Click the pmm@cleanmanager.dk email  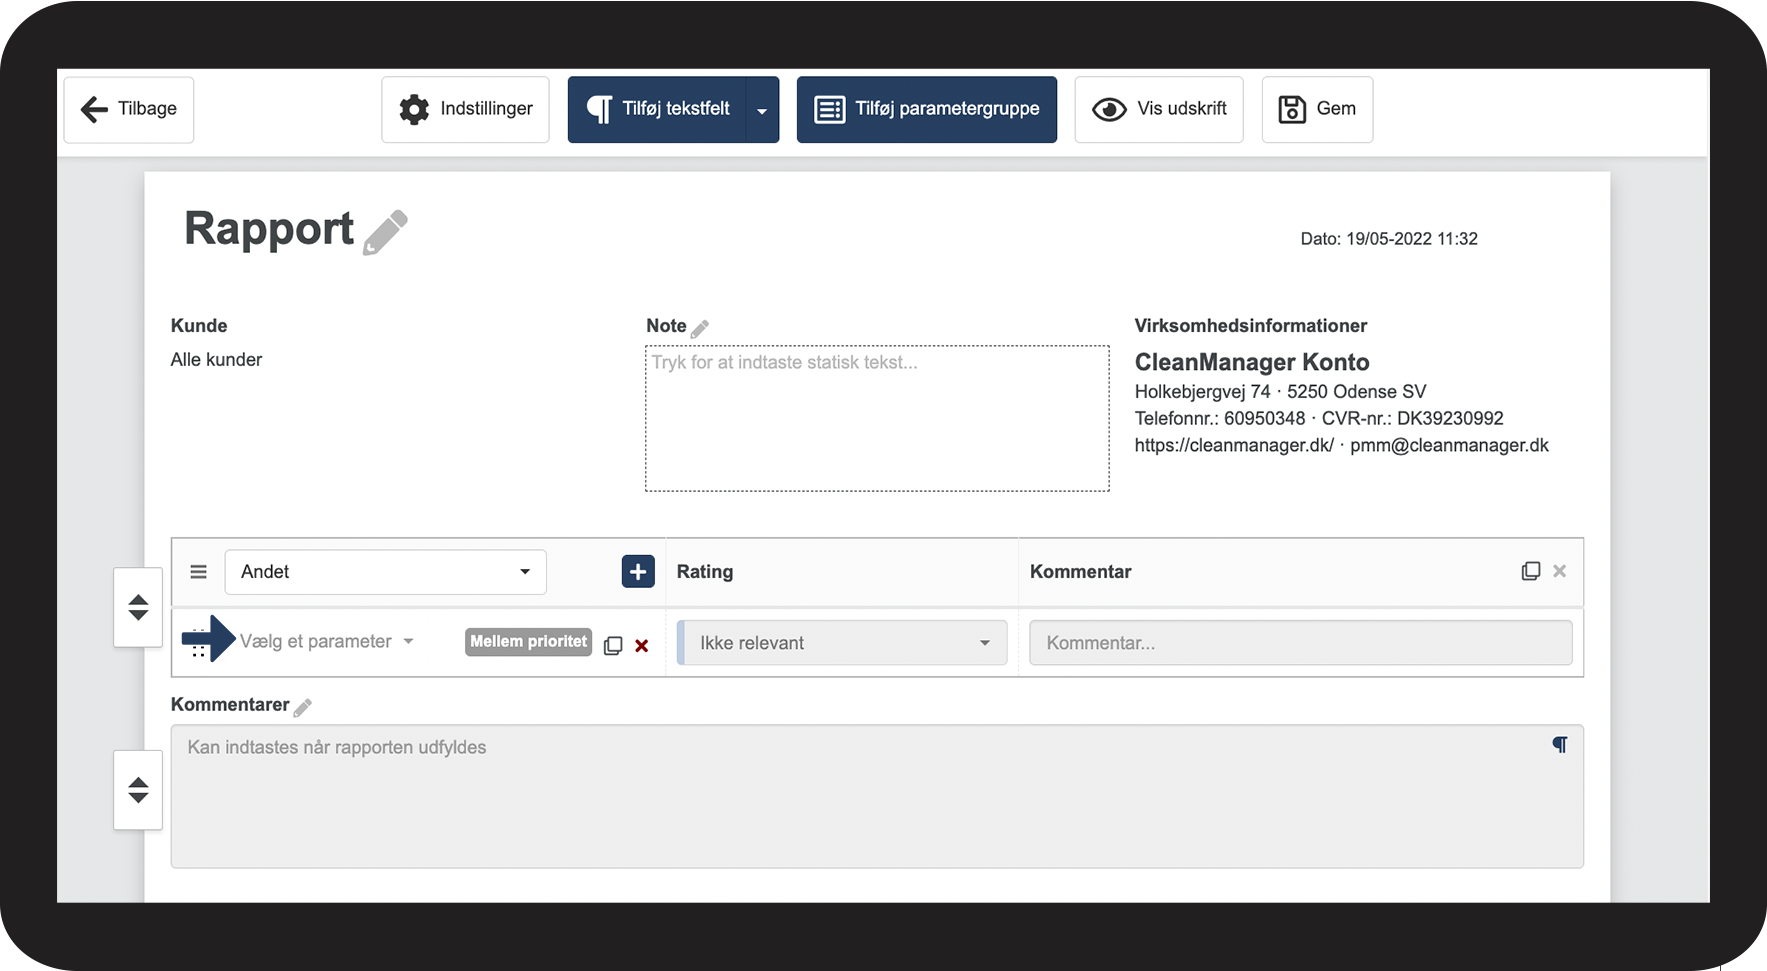[1449, 446]
